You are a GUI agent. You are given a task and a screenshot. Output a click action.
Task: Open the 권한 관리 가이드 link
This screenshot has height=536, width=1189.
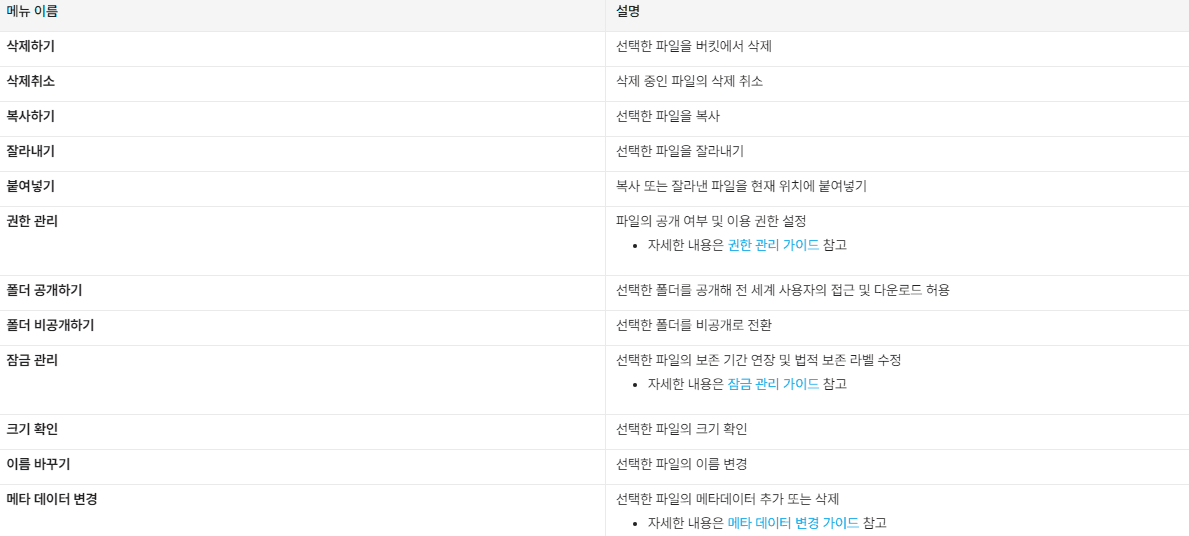pos(773,245)
